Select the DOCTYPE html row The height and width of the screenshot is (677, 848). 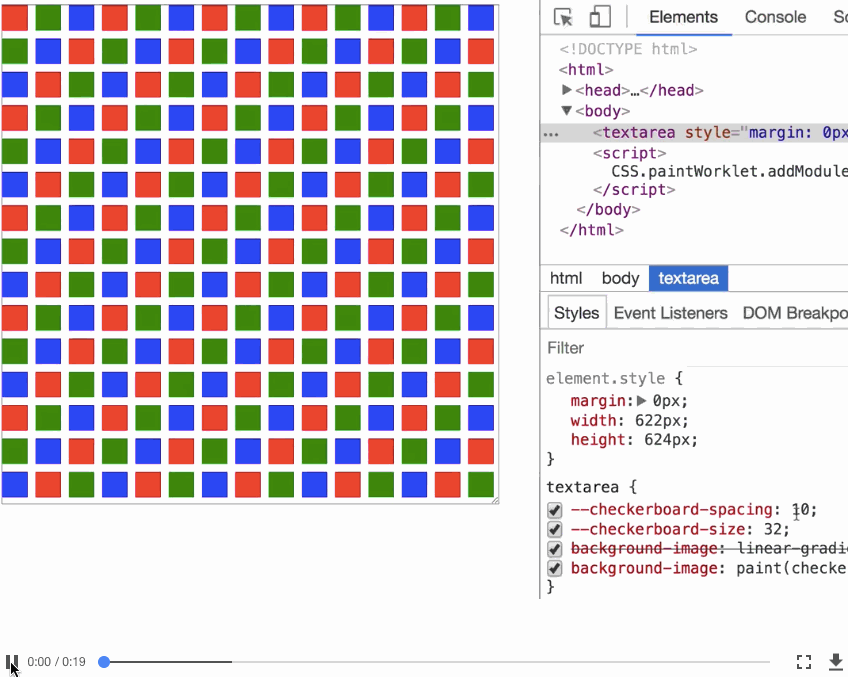(x=628, y=49)
